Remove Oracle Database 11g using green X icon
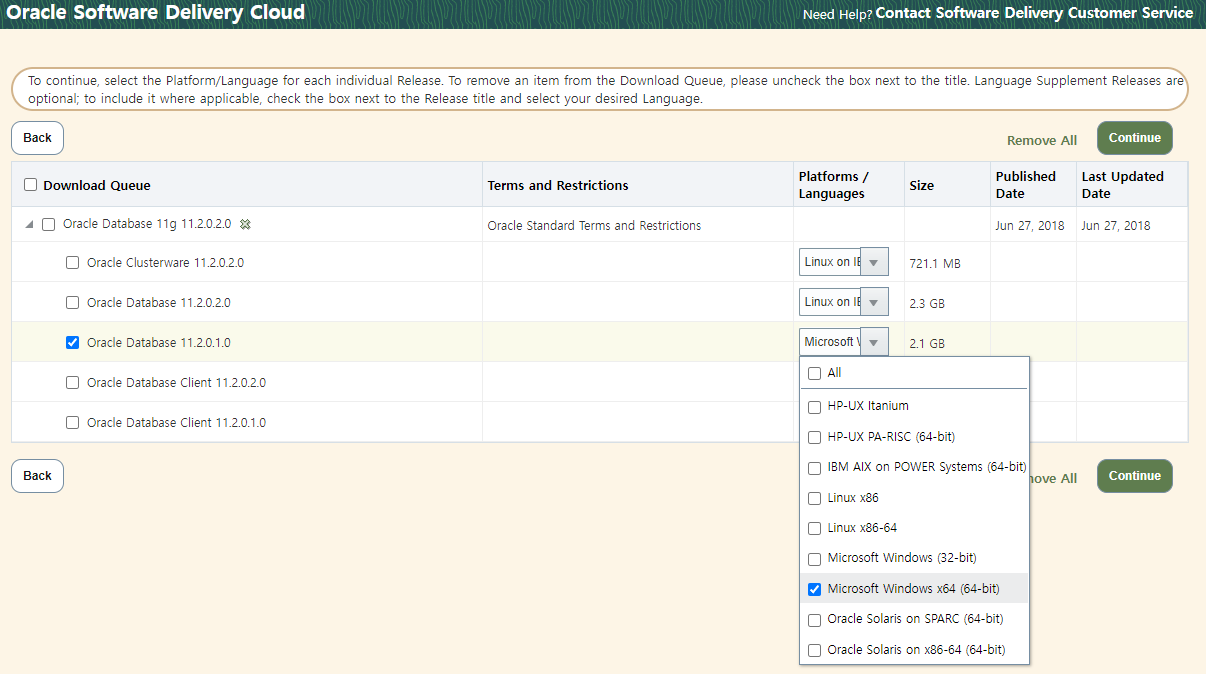The height and width of the screenshot is (674, 1206). click(x=245, y=225)
